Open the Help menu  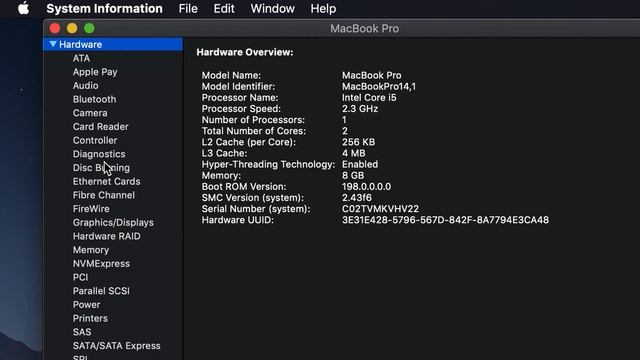coord(323,9)
